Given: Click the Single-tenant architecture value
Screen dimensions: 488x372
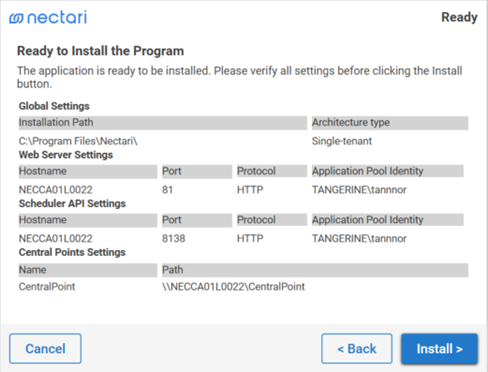Looking at the screenshot, I should click(x=342, y=141).
